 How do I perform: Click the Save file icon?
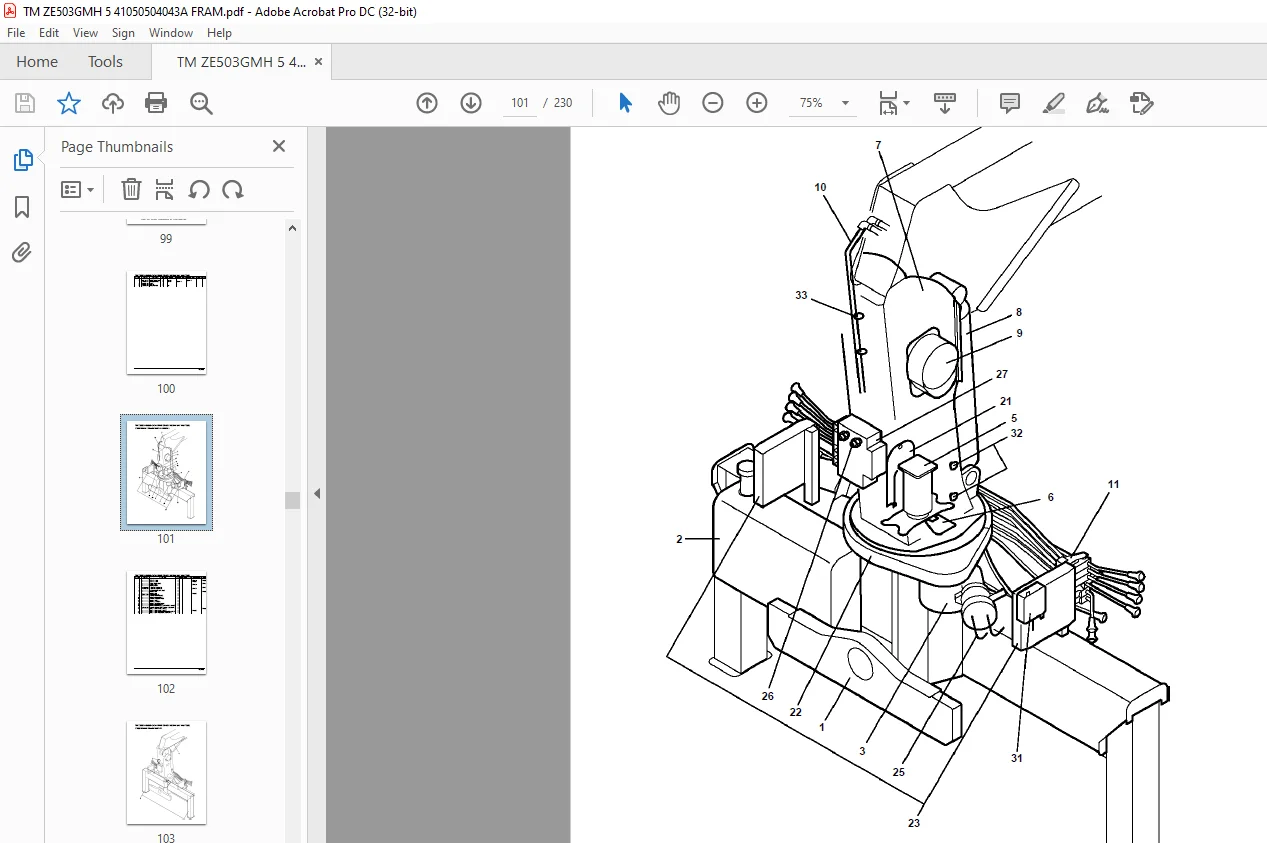point(25,103)
